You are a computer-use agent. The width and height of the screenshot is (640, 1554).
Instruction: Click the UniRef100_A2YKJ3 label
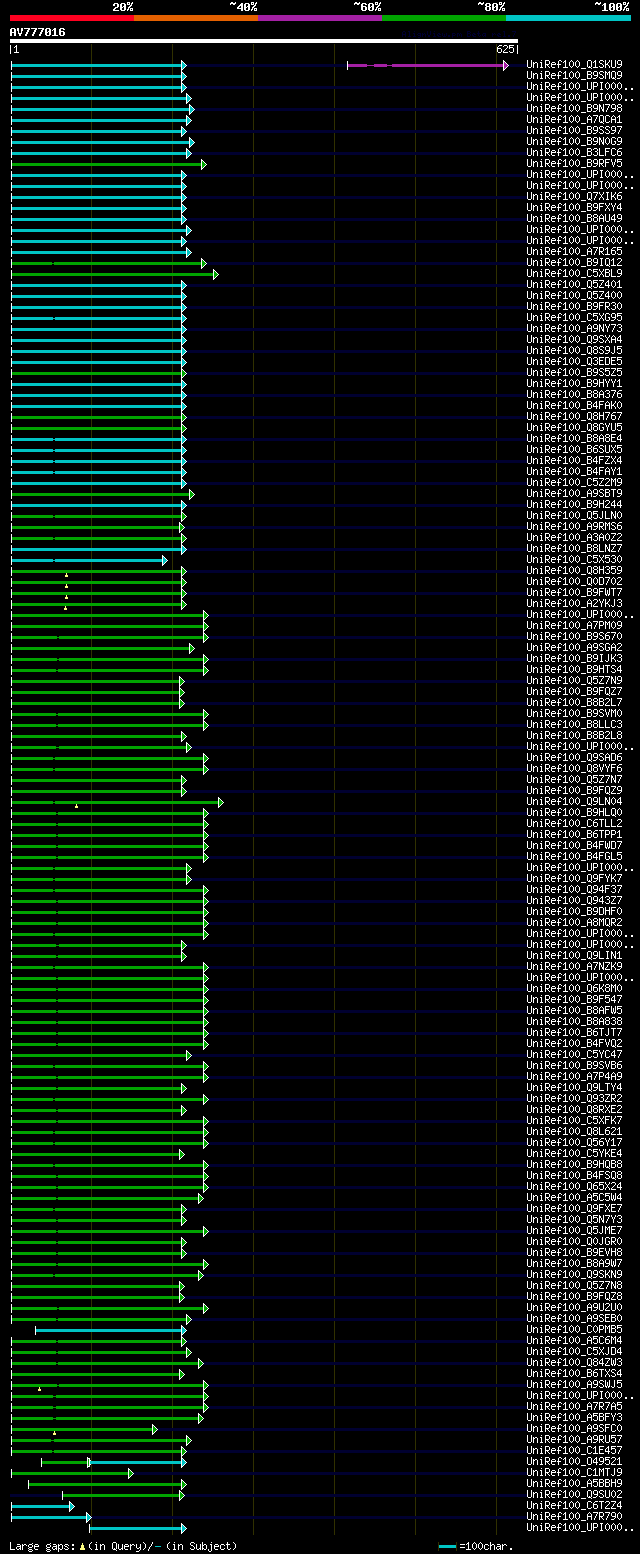pos(574,603)
